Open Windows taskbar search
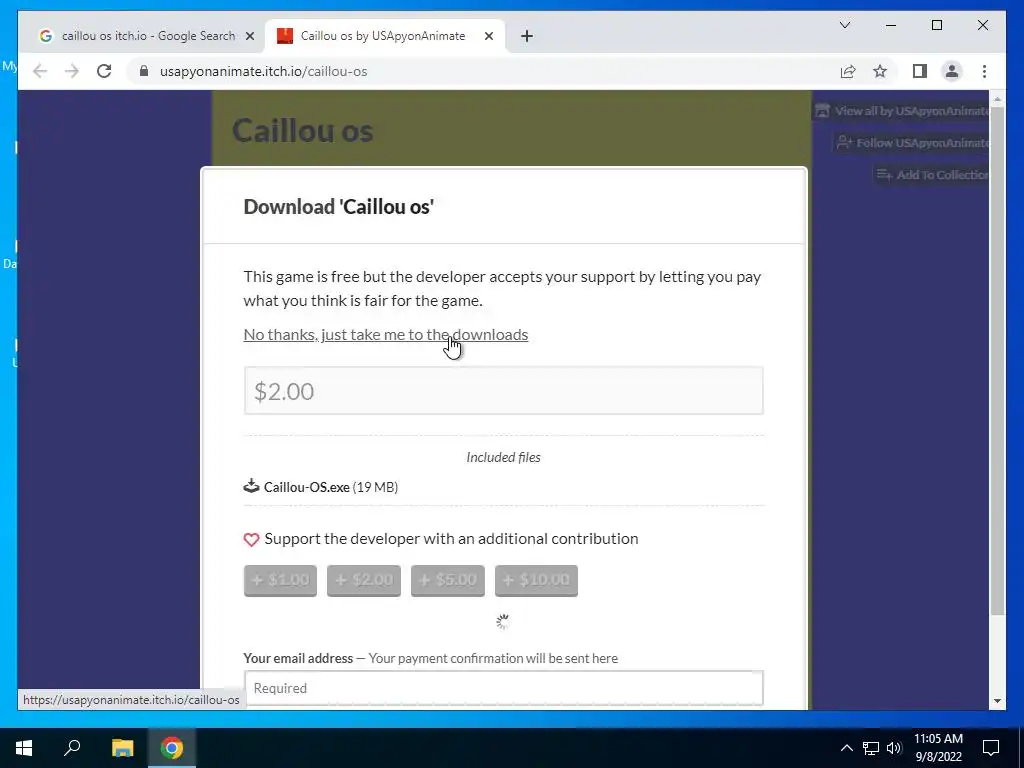Screen dimensions: 1024x768 click(72, 748)
